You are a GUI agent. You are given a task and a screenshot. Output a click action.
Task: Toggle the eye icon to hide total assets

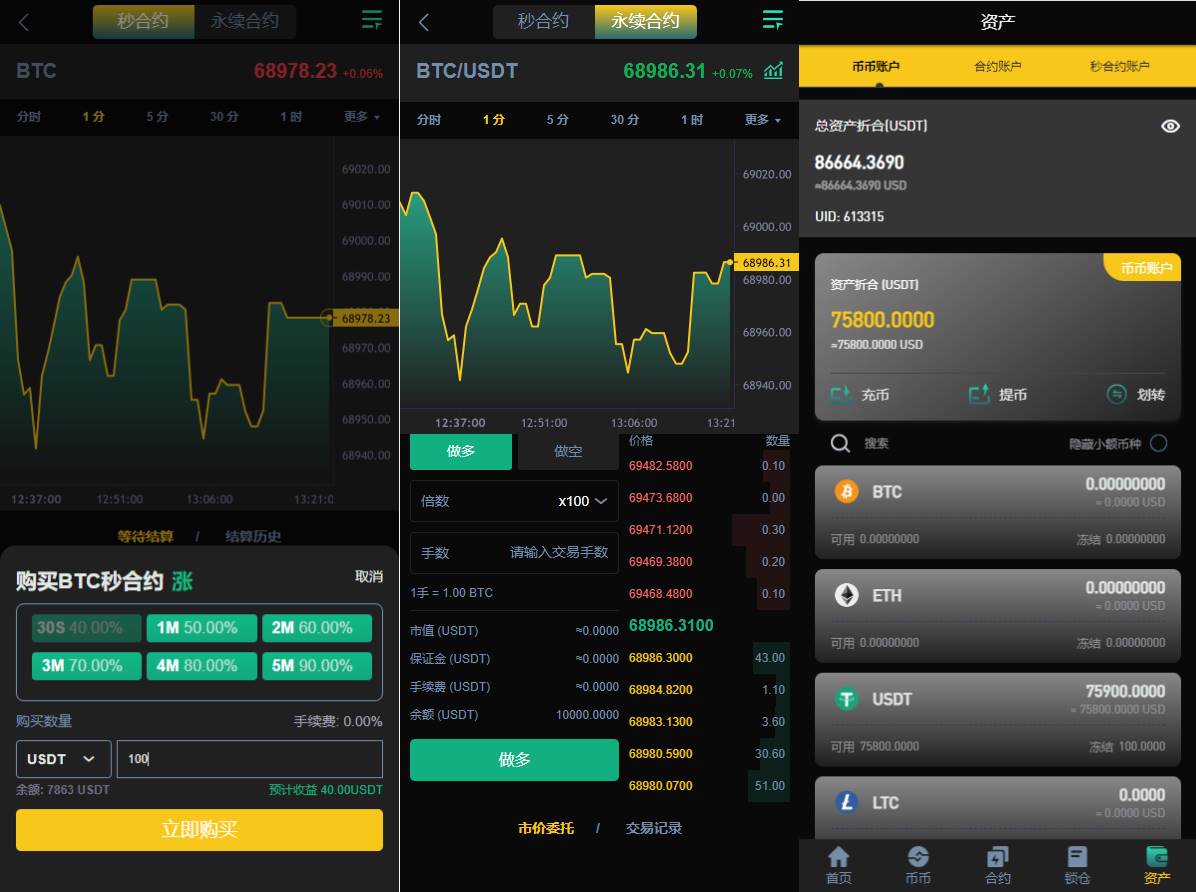pyautogui.click(x=1170, y=126)
